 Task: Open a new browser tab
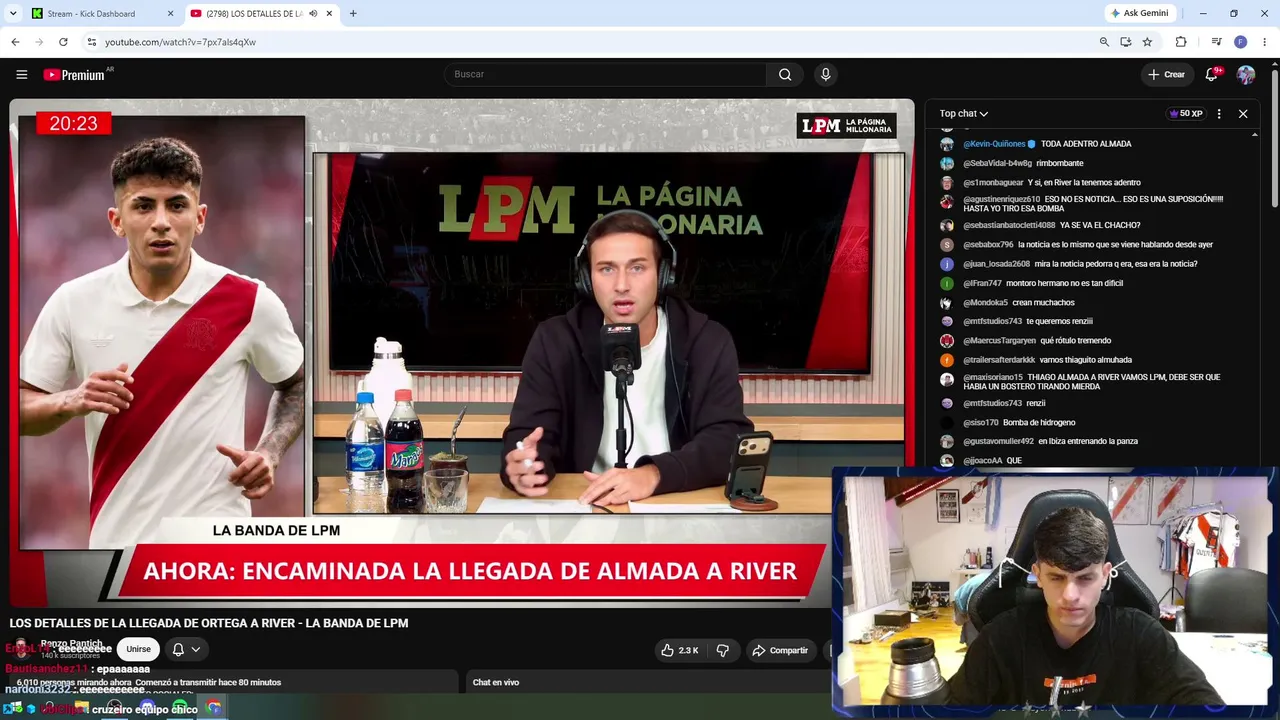tap(353, 14)
